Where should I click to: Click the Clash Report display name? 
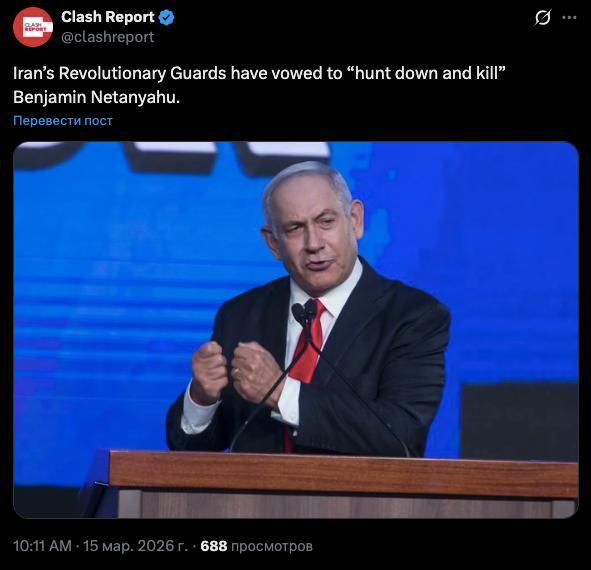(x=108, y=17)
